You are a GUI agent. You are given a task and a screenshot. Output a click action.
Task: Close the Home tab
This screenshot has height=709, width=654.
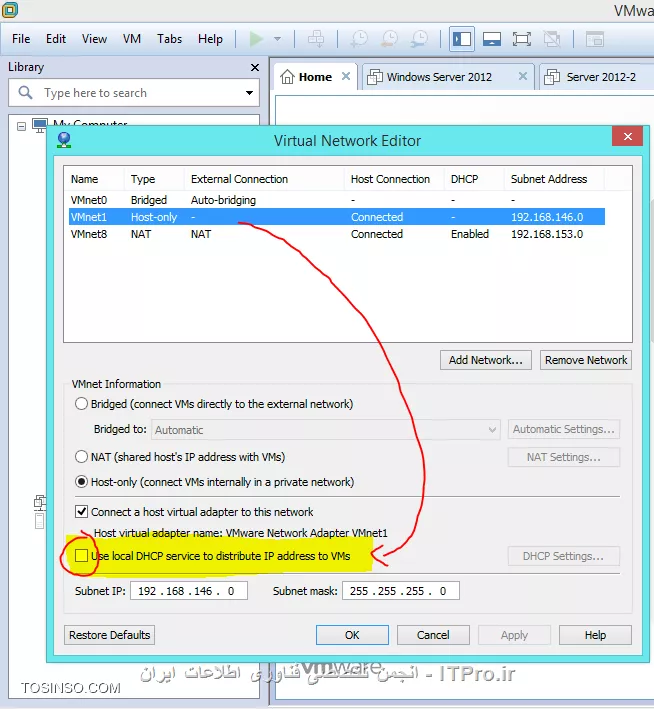[x=346, y=76]
